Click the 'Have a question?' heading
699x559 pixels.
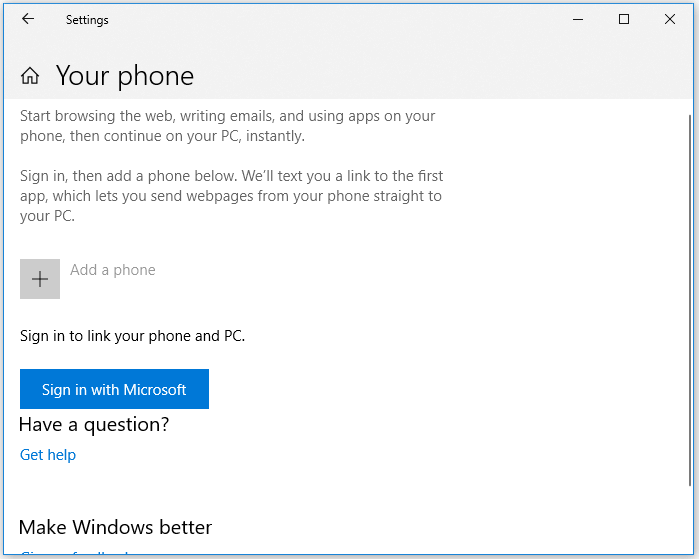94,425
